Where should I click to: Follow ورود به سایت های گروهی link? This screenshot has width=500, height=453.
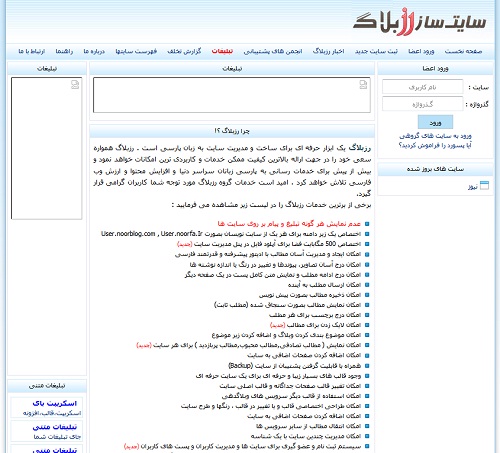[435, 136]
